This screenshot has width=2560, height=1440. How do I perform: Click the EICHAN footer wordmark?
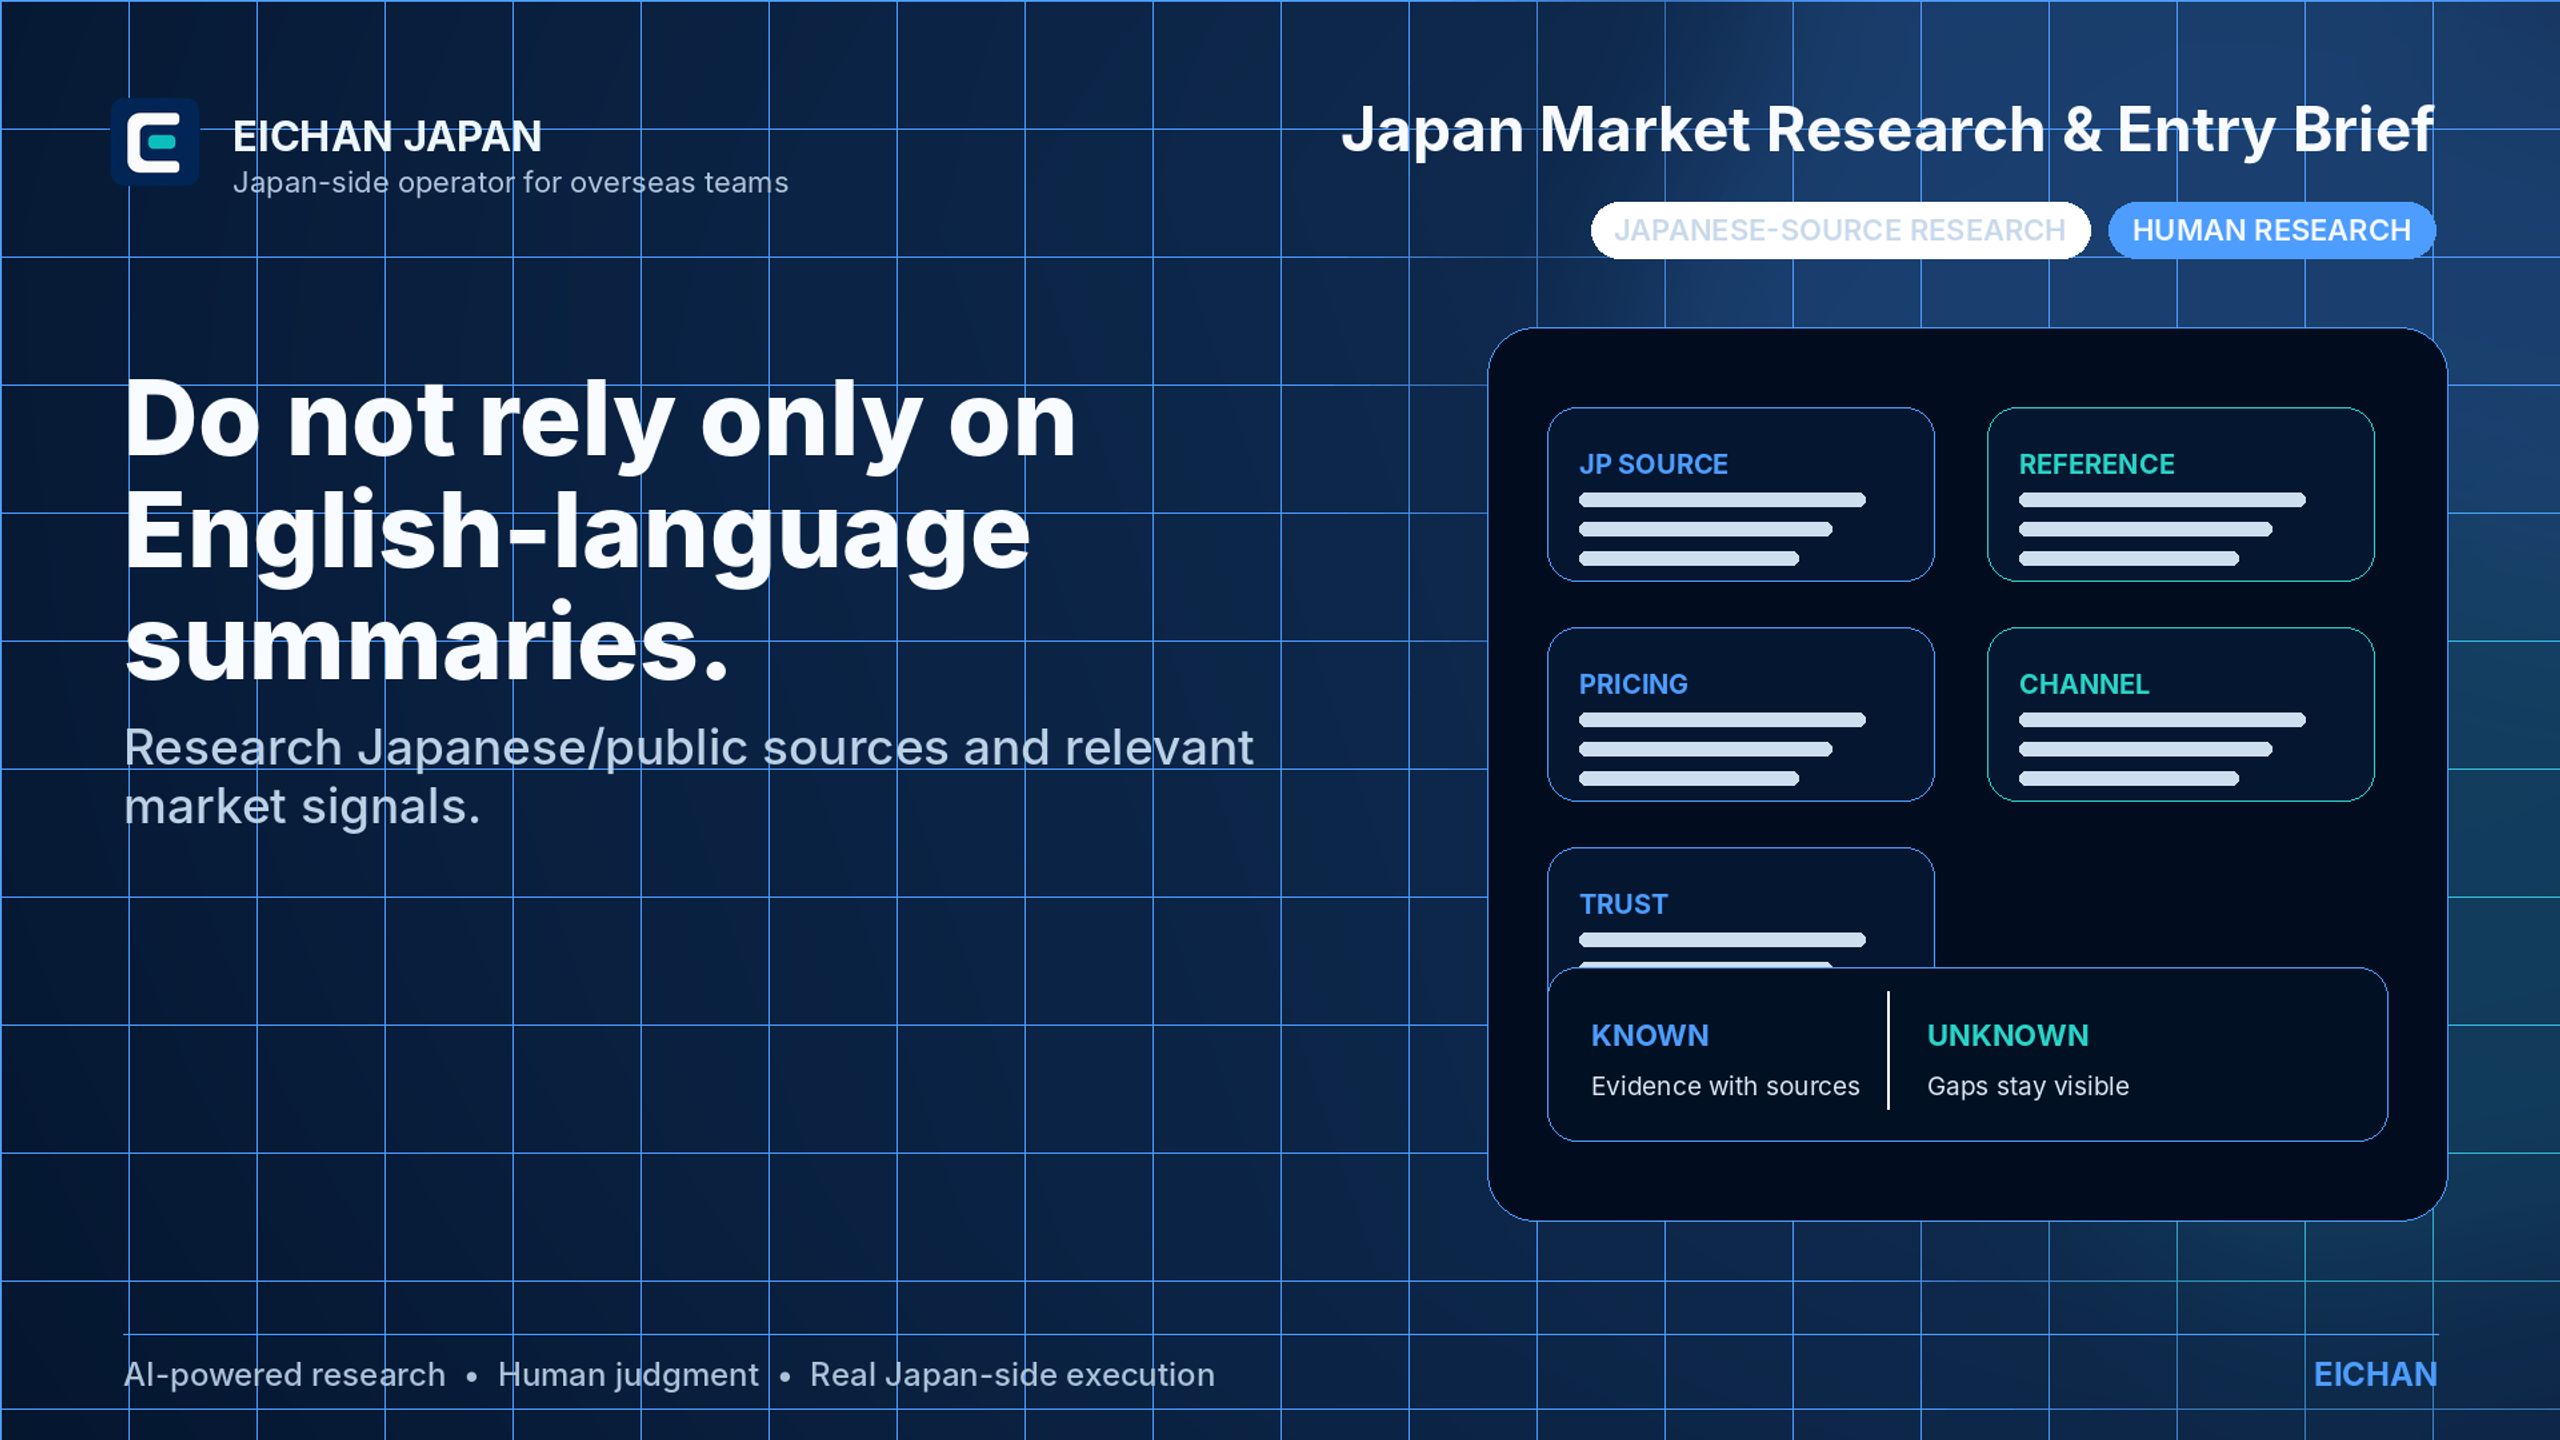tap(2375, 1375)
